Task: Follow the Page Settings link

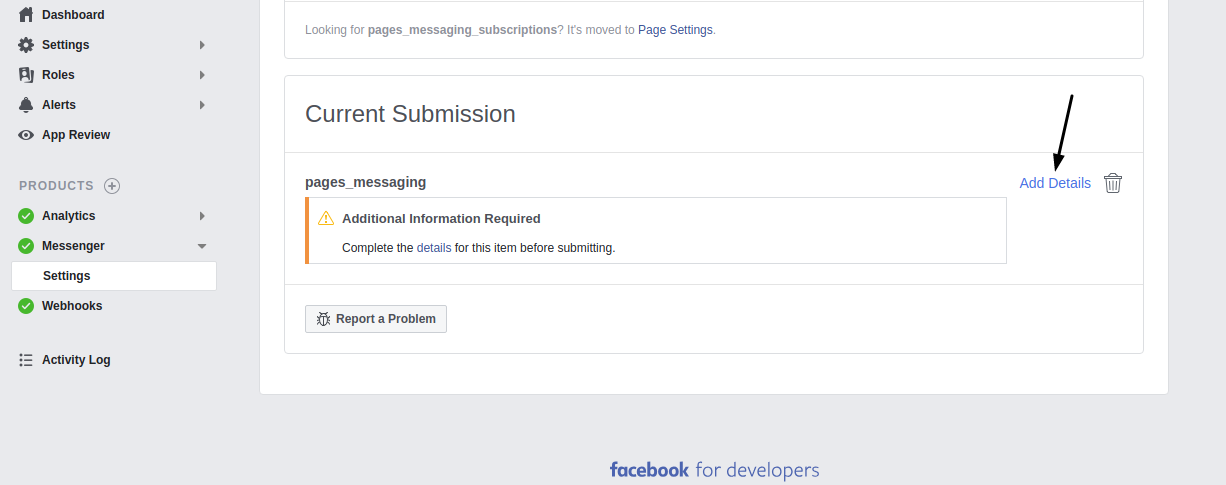Action: click(675, 30)
